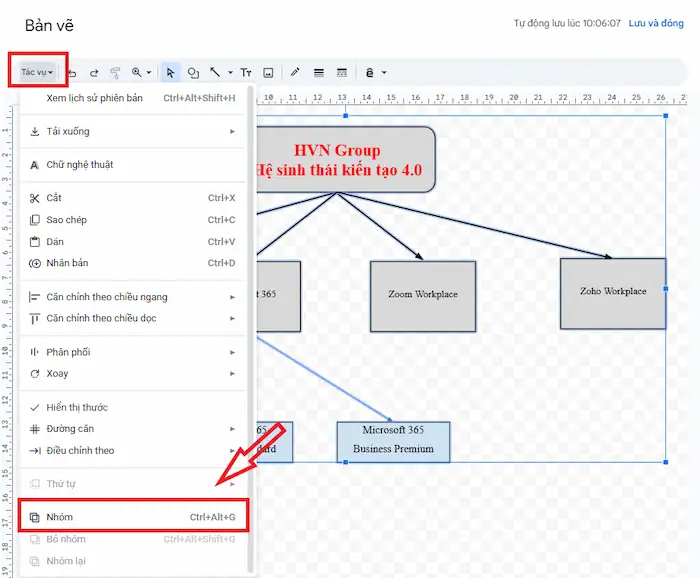The height and width of the screenshot is (578, 700).
Task: Open the border dash style option
Action: pos(342,73)
